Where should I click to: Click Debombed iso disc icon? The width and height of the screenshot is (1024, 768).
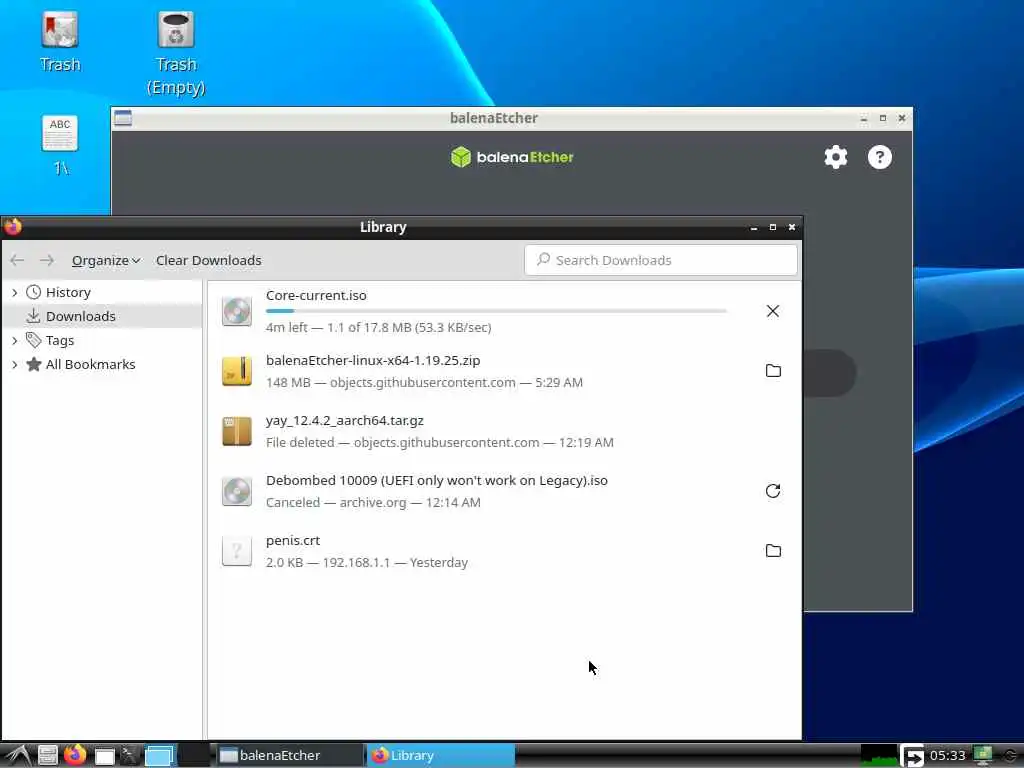tap(236, 491)
